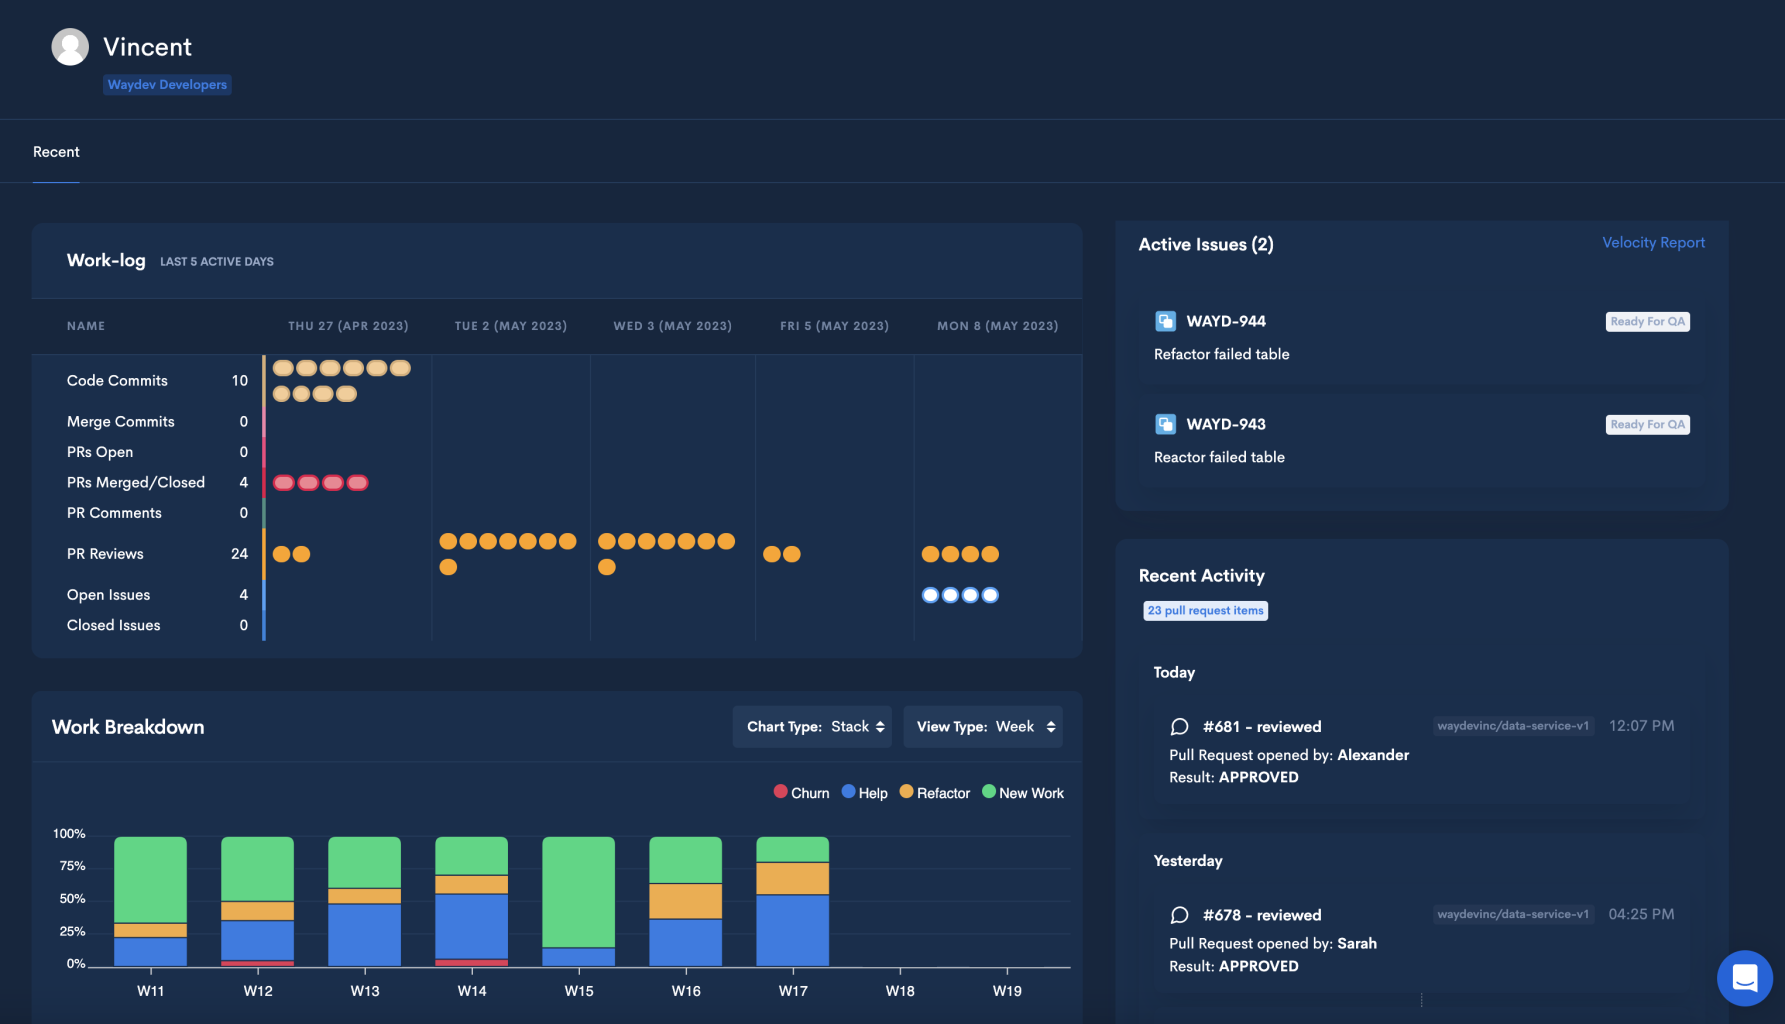Click comment icon beside #681 reviewed

click(1179, 727)
